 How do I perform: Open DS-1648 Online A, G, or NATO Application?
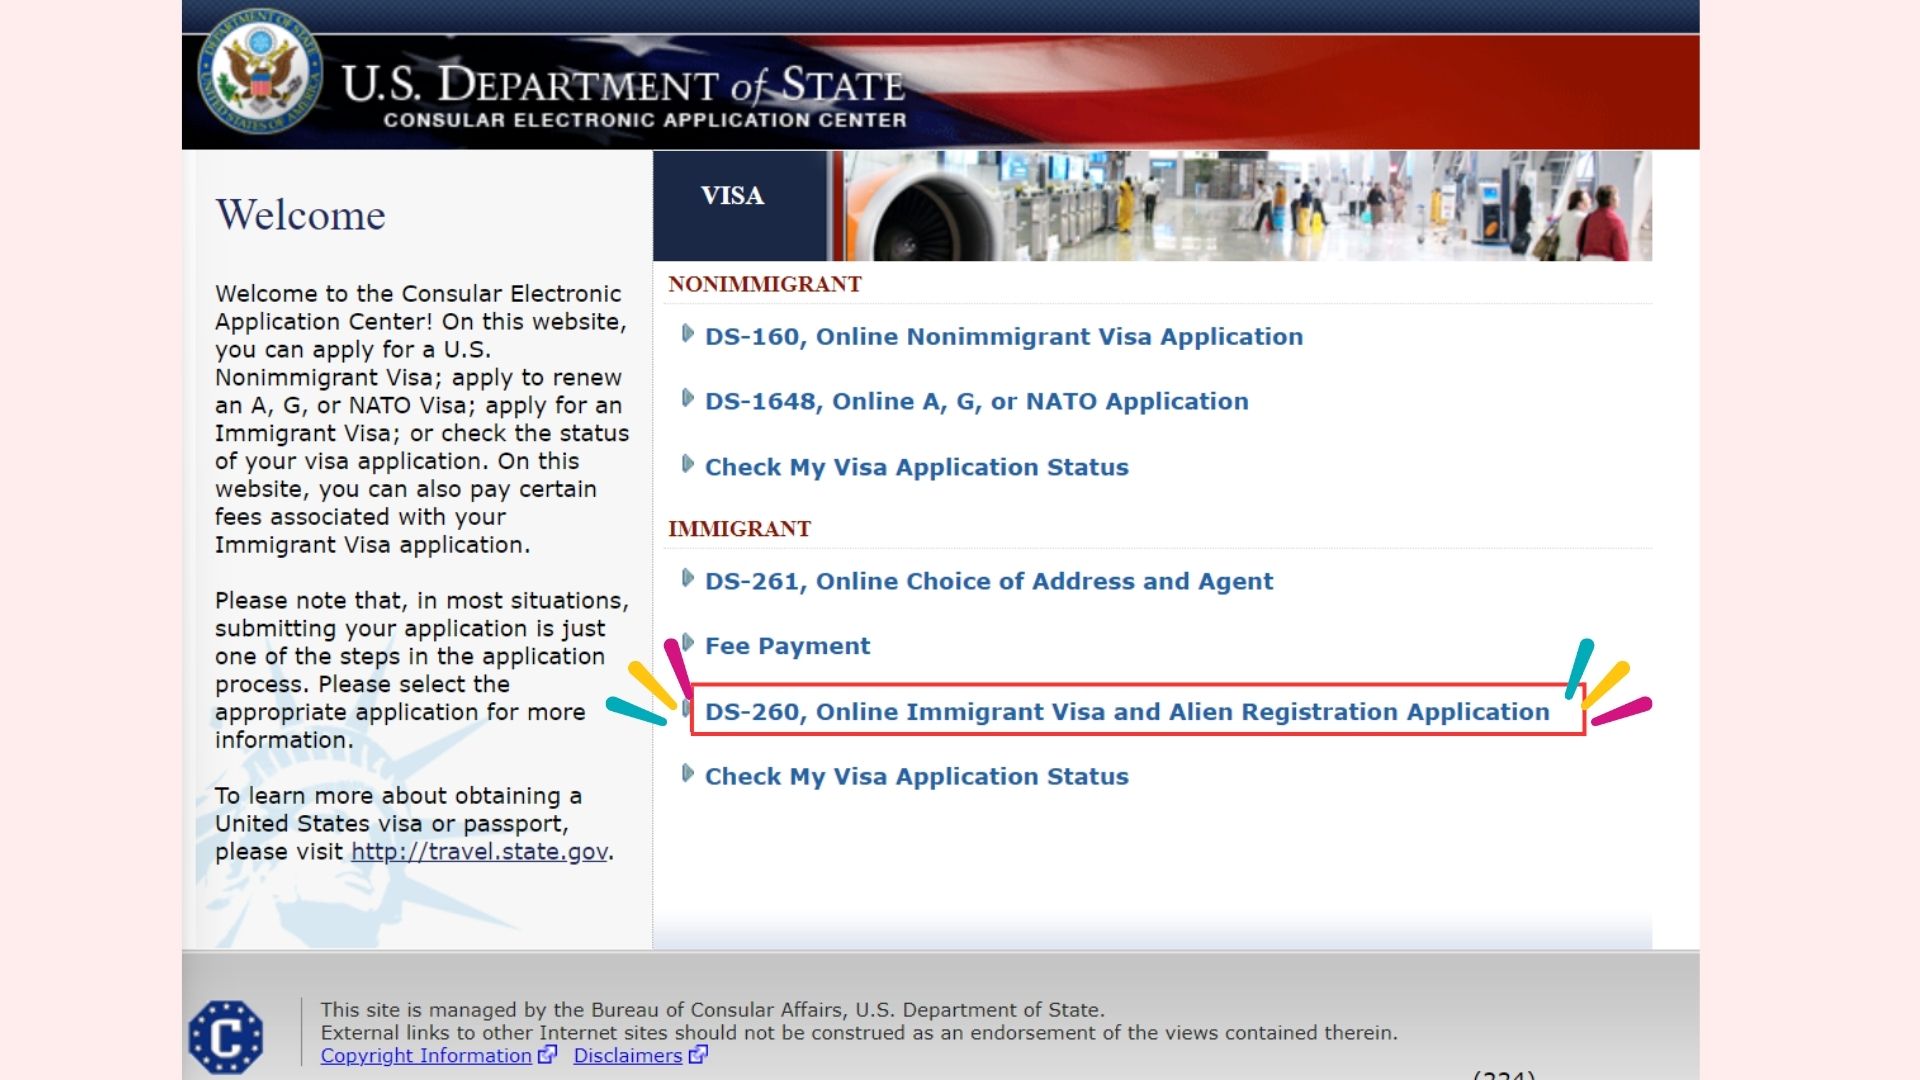[x=977, y=402]
